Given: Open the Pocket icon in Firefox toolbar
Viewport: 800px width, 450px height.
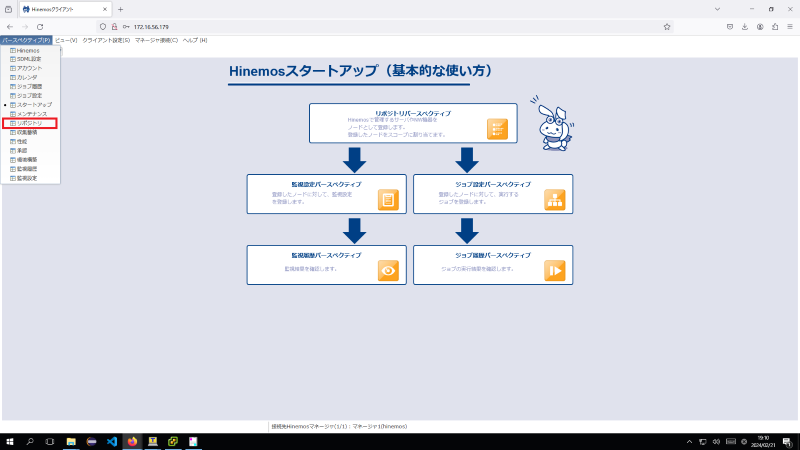Looking at the screenshot, I should point(730,27).
